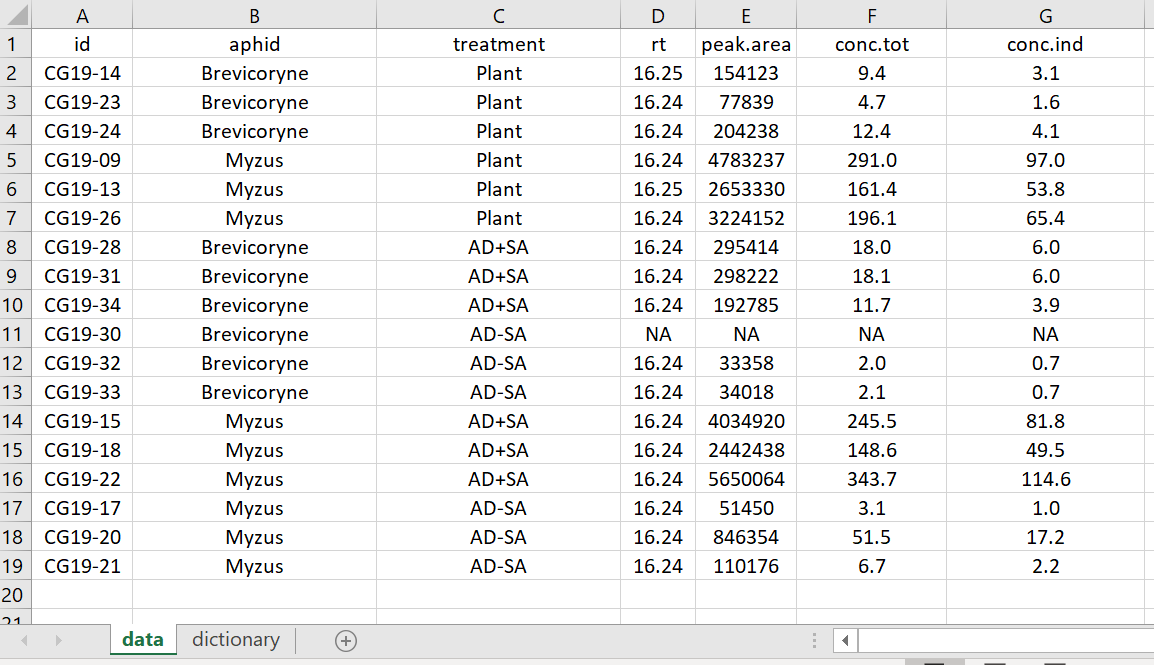Viewport: 1154px width, 665px height.
Task: Select column C header
Action: (498, 15)
